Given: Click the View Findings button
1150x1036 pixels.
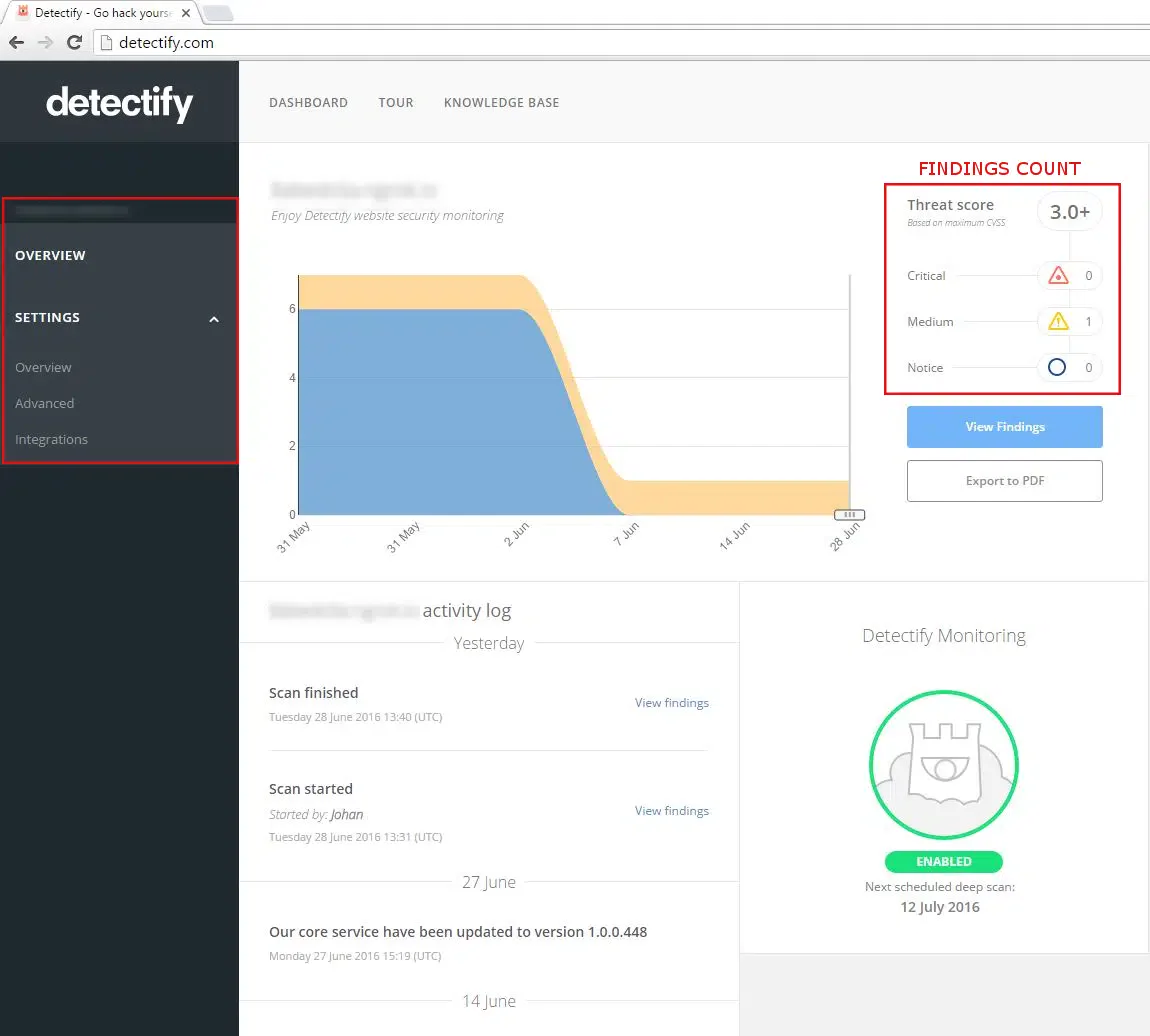Looking at the screenshot, I should pos(1004,427).
